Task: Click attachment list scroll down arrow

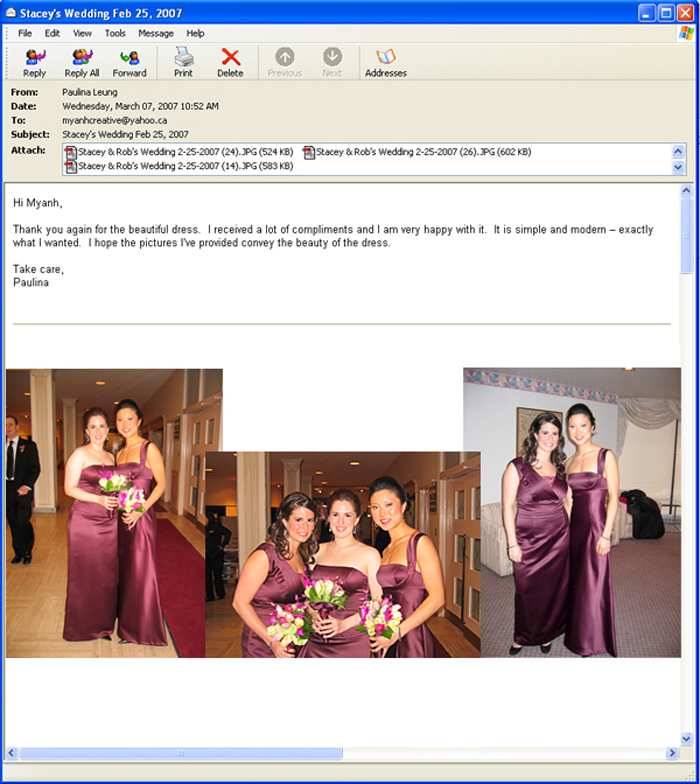Action: click(678, 167)
